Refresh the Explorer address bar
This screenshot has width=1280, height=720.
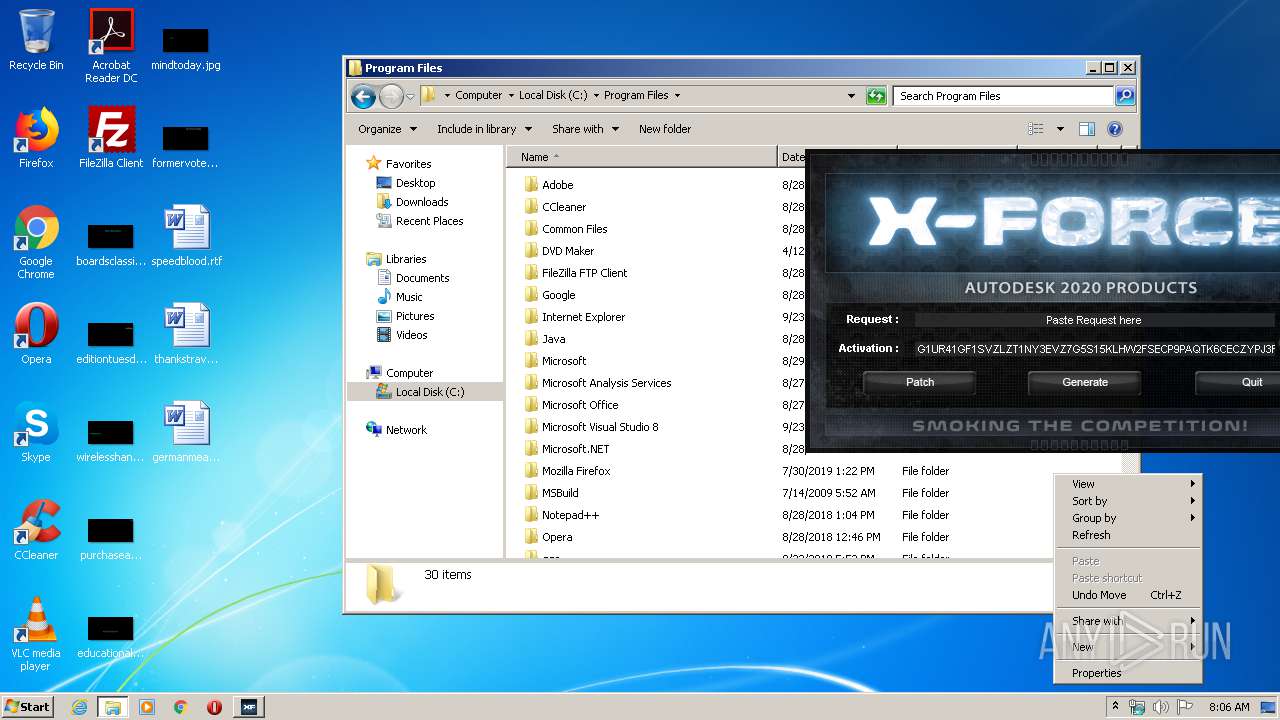(x=876, y=96)
